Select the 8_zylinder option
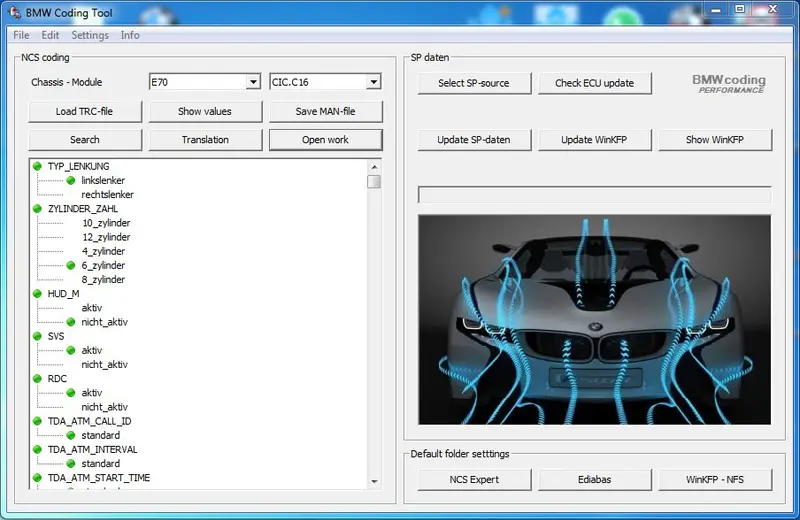This screenshot has width=800, height=520. coord(104,280)
